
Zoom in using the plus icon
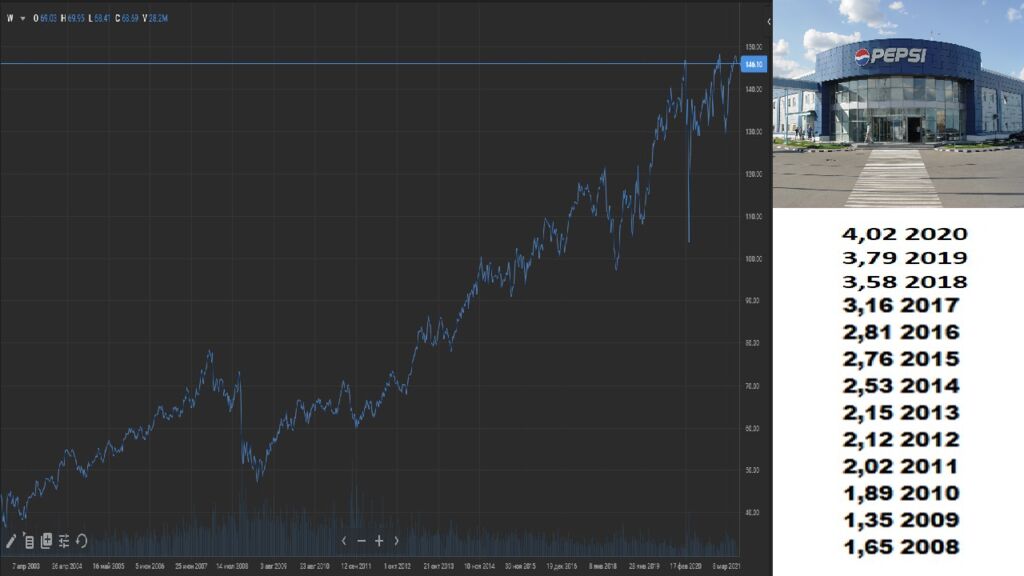[x=379, y=541]
